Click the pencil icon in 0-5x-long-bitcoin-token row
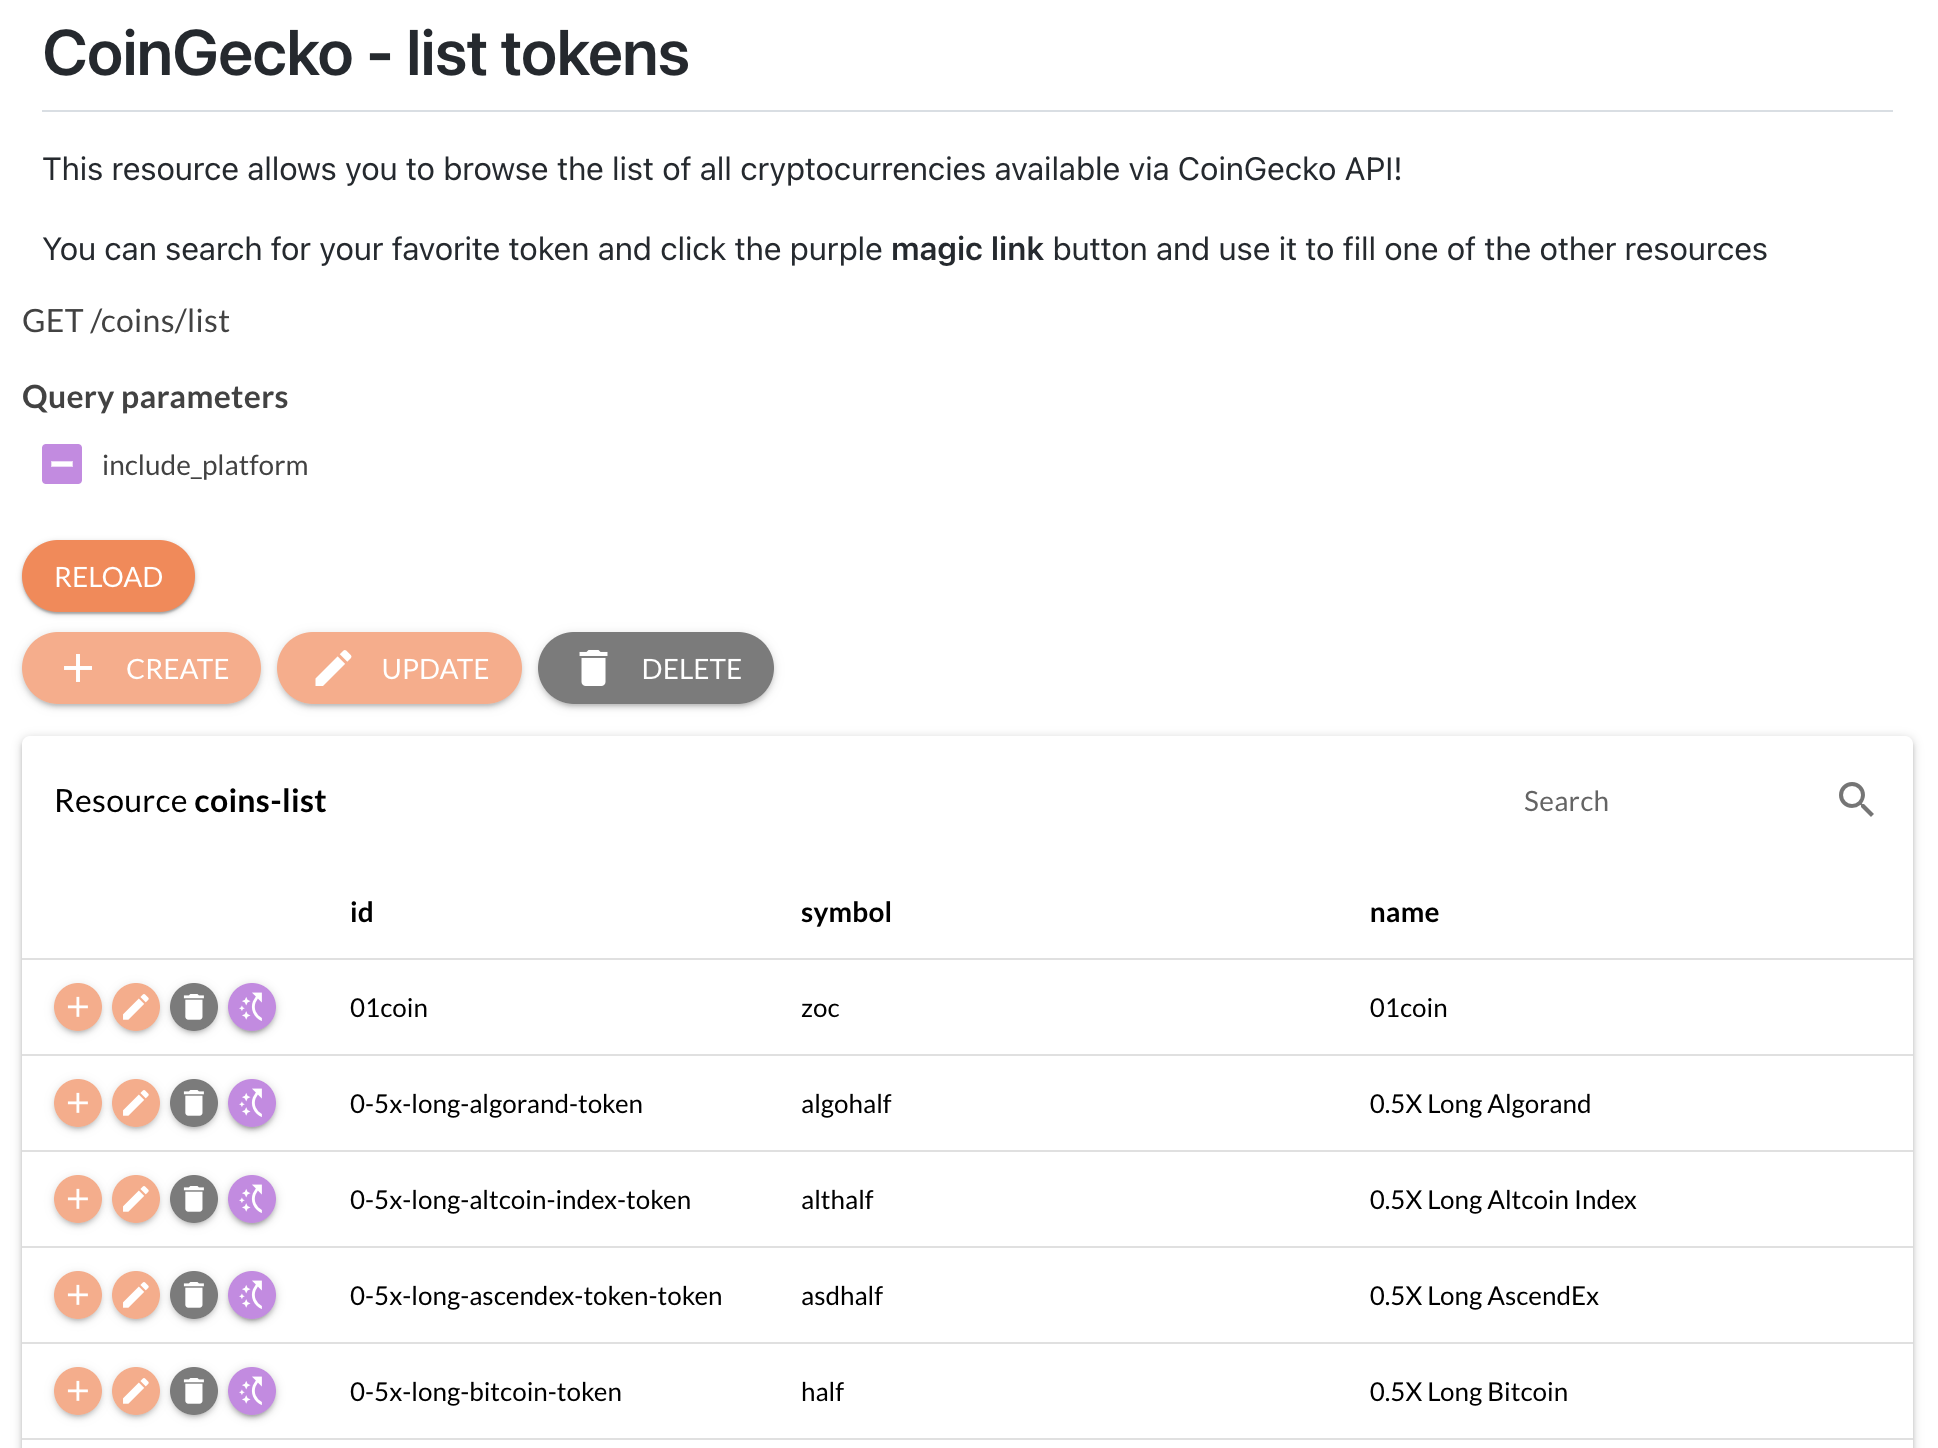The width and height of the screenshot is (1938, 1448). tap(136, 1391)
